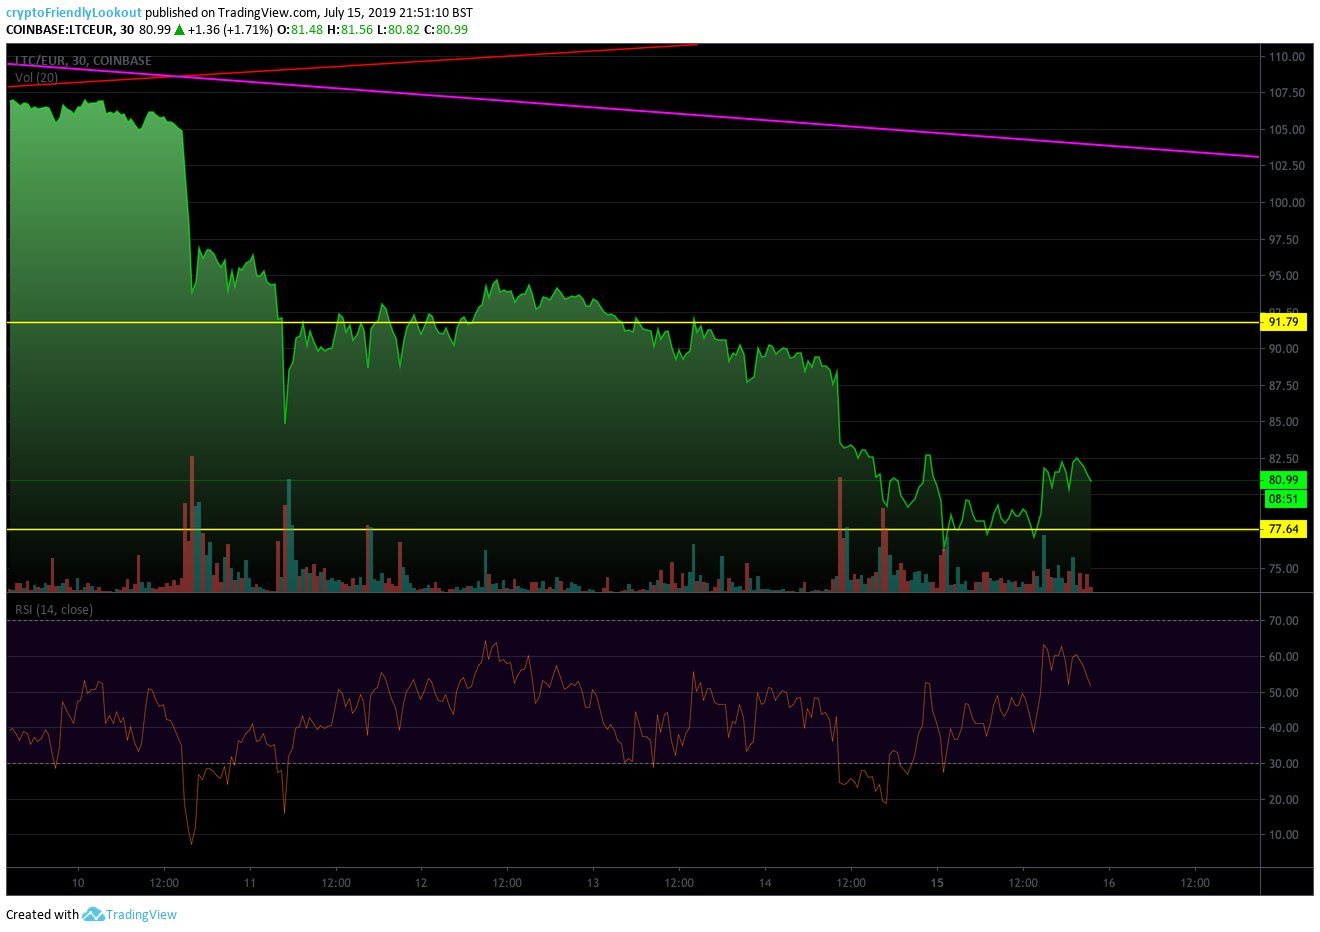Click the RSI (14, close) indicator label
Image resolution: width=1320 pixels, height=932 pixels.
click(x=53, y=609)
